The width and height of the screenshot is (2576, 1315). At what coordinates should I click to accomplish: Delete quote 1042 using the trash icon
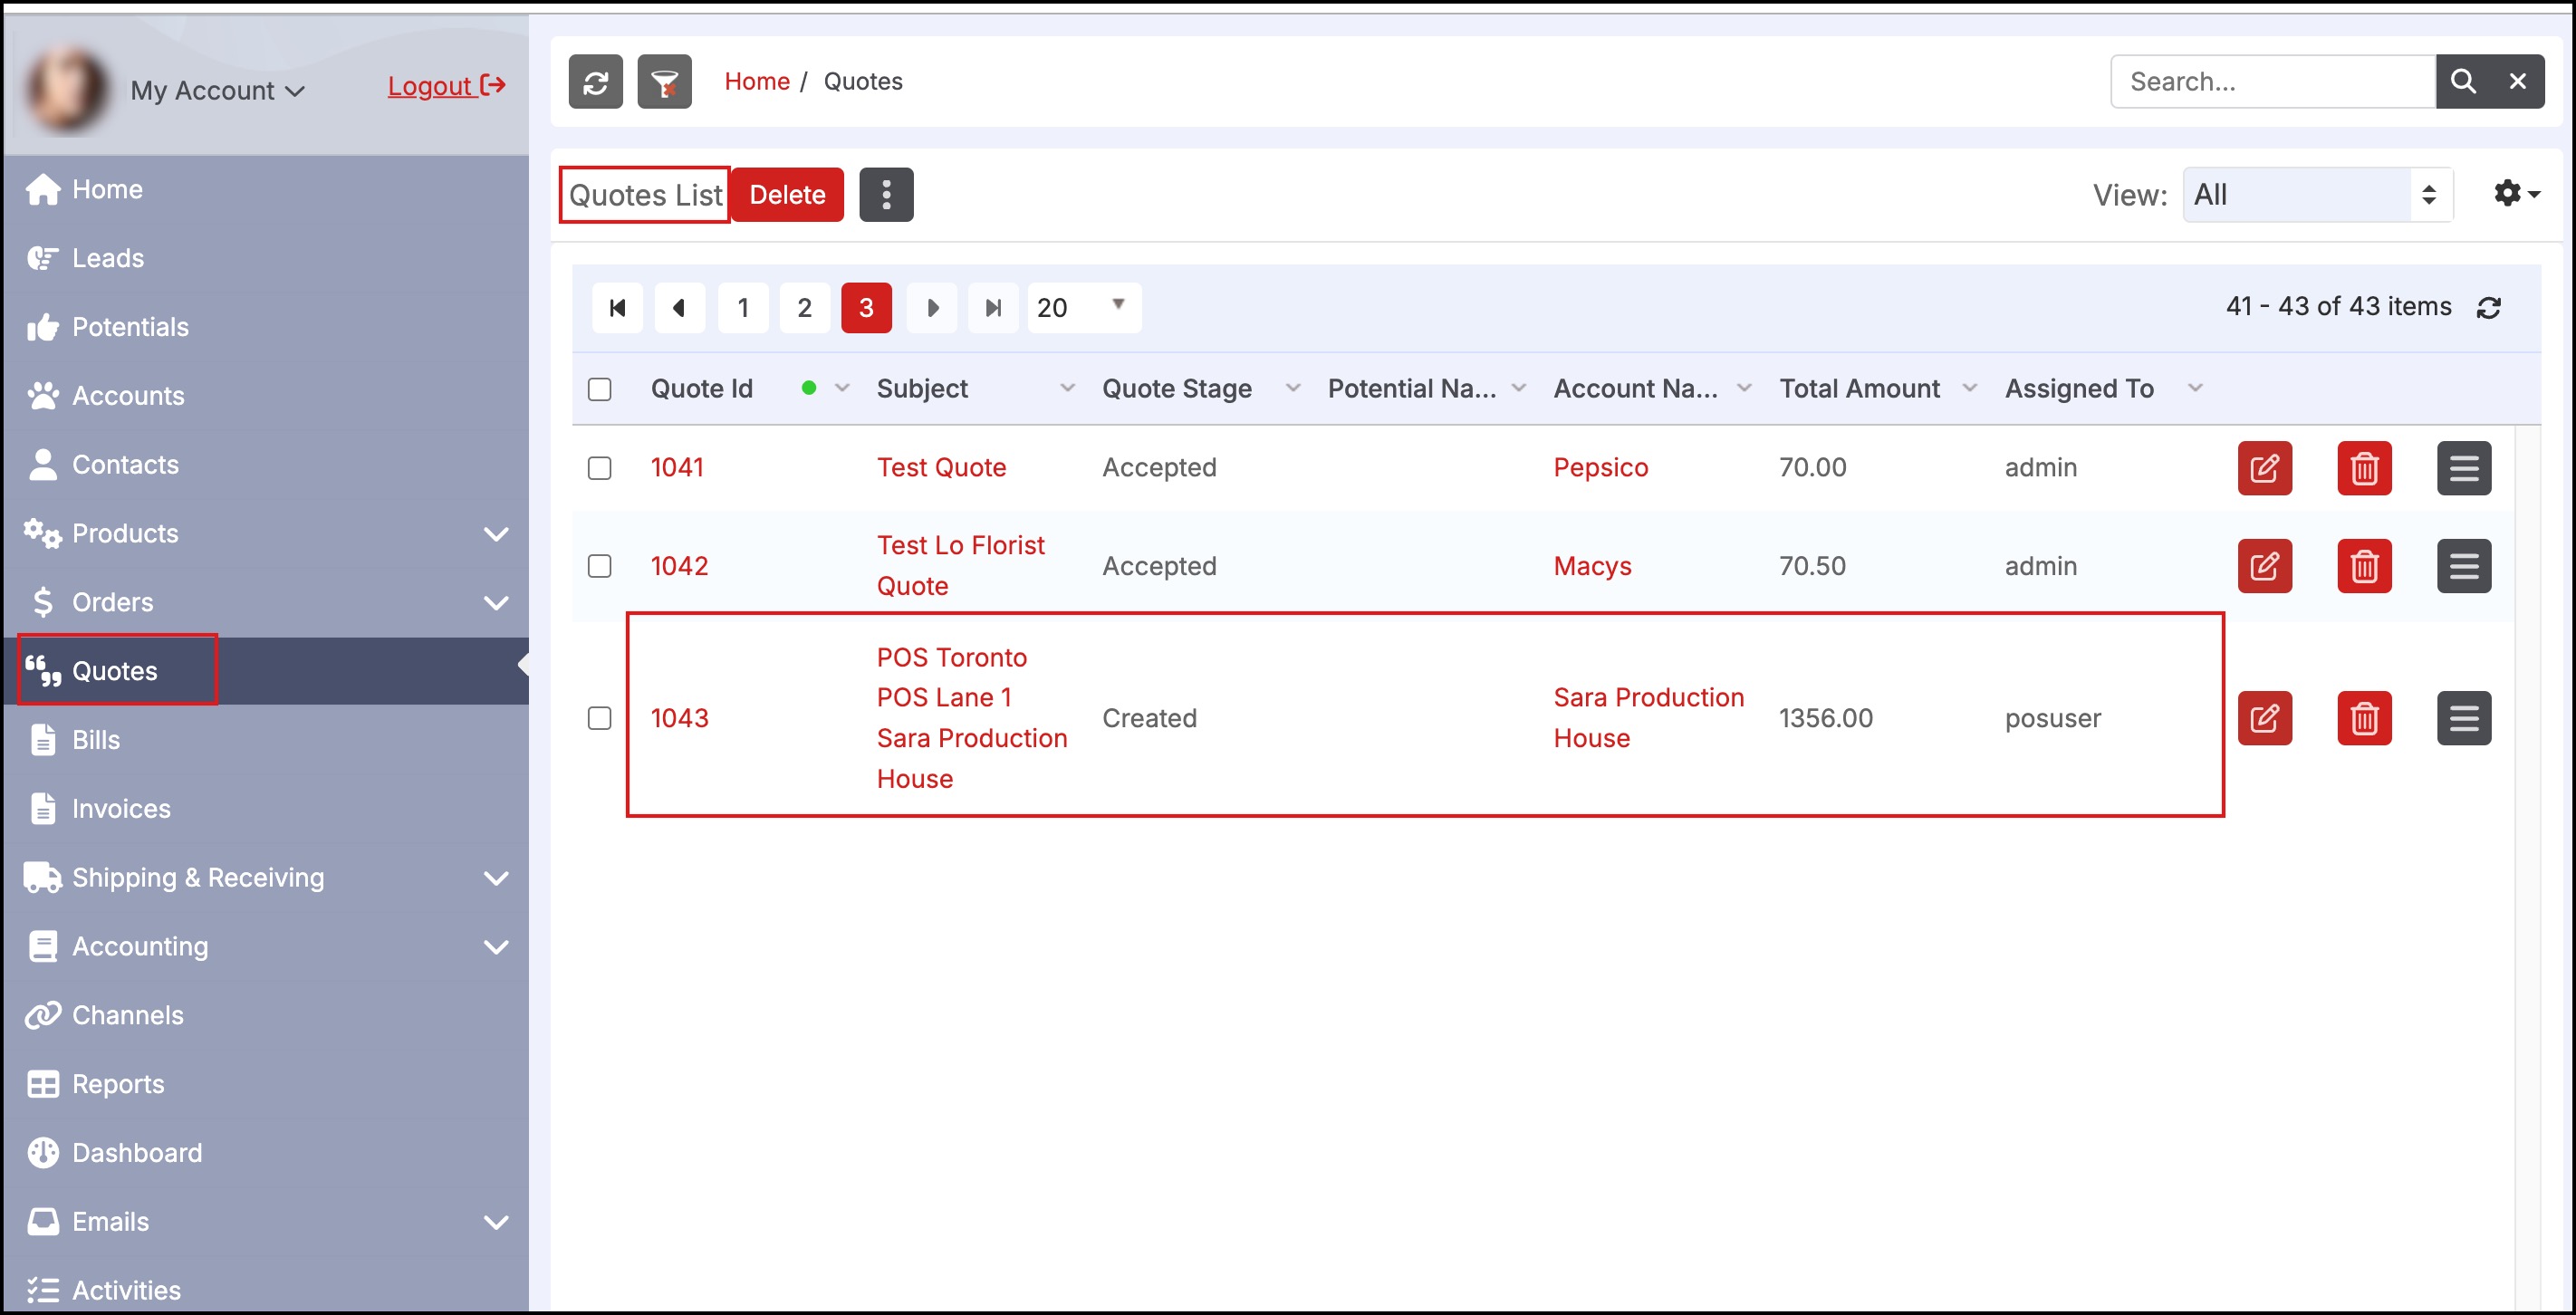[2364, 566]
